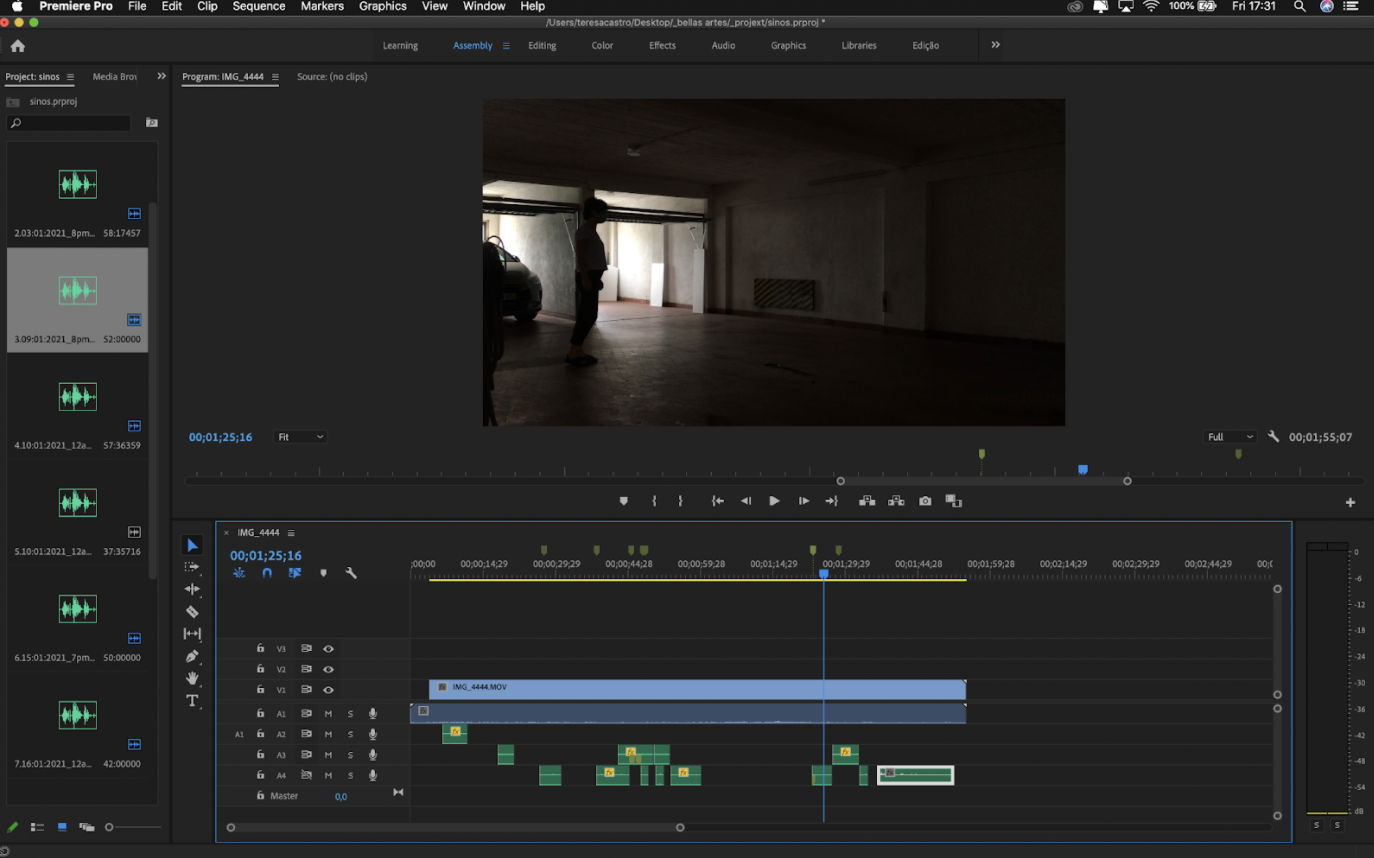This screenshot has height=858, width=1374.
Task: Open timeline display settings wrench
Action: tap(351, 573)
